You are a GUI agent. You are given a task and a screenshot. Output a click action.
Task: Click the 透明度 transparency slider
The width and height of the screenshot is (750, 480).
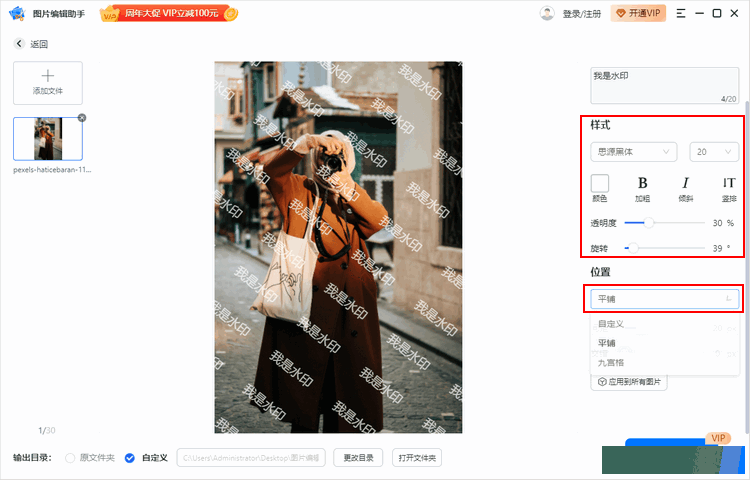[664, 223]
